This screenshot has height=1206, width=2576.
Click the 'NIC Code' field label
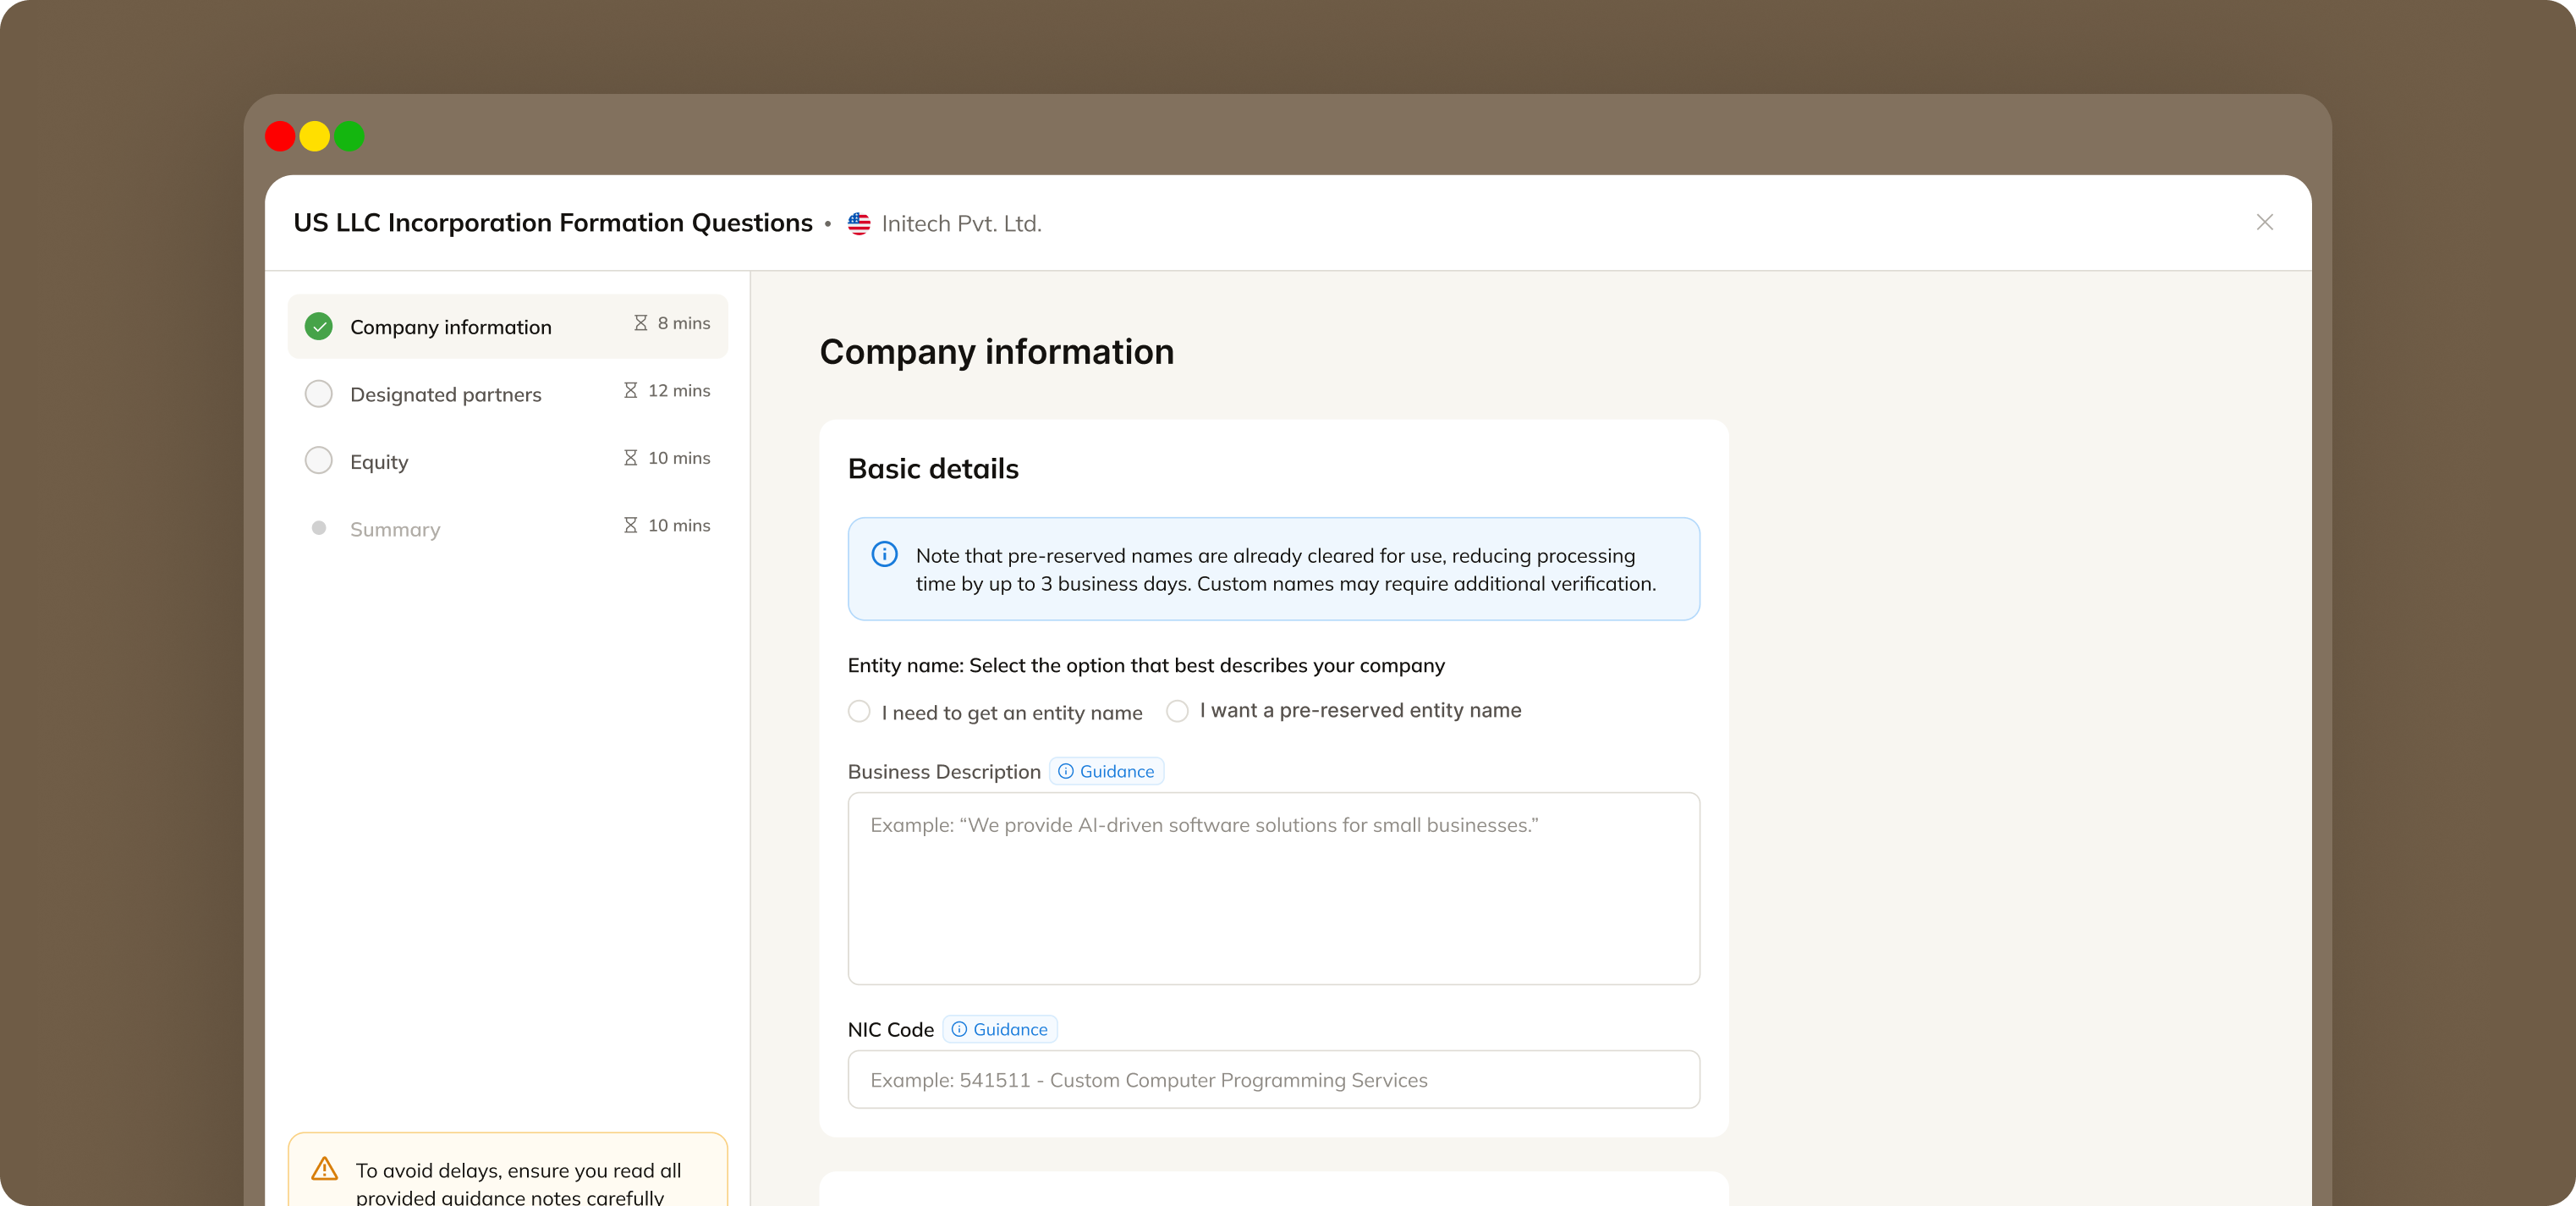(890, 1029)
